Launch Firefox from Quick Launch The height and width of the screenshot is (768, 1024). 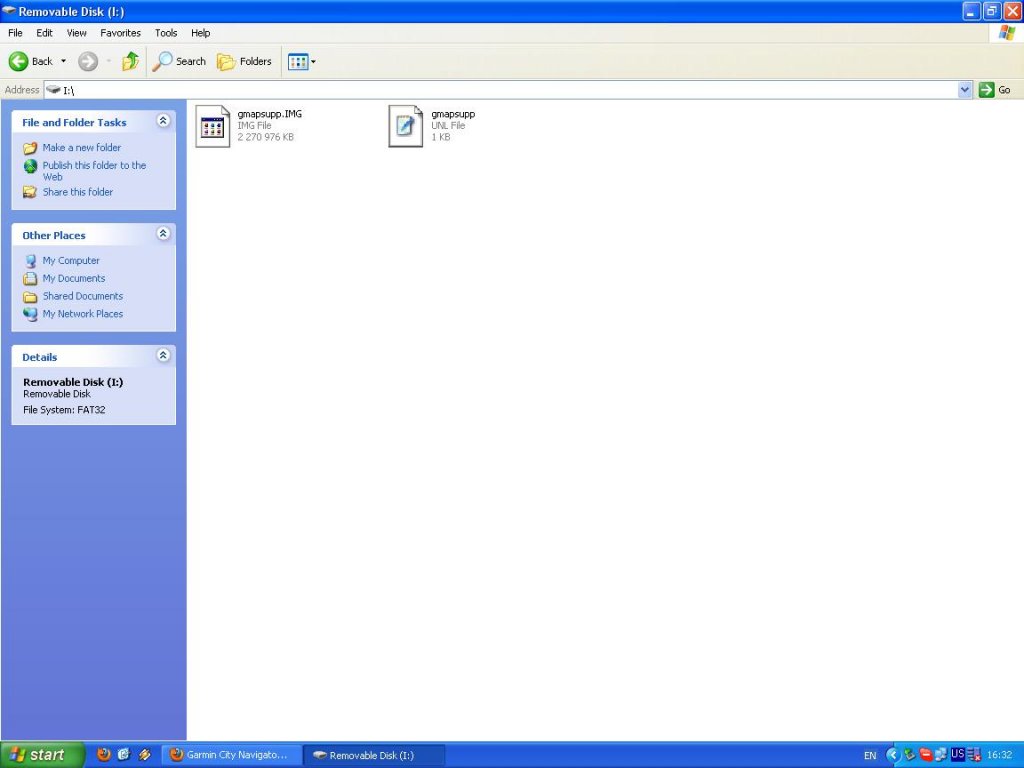click(x=103, y=755)
